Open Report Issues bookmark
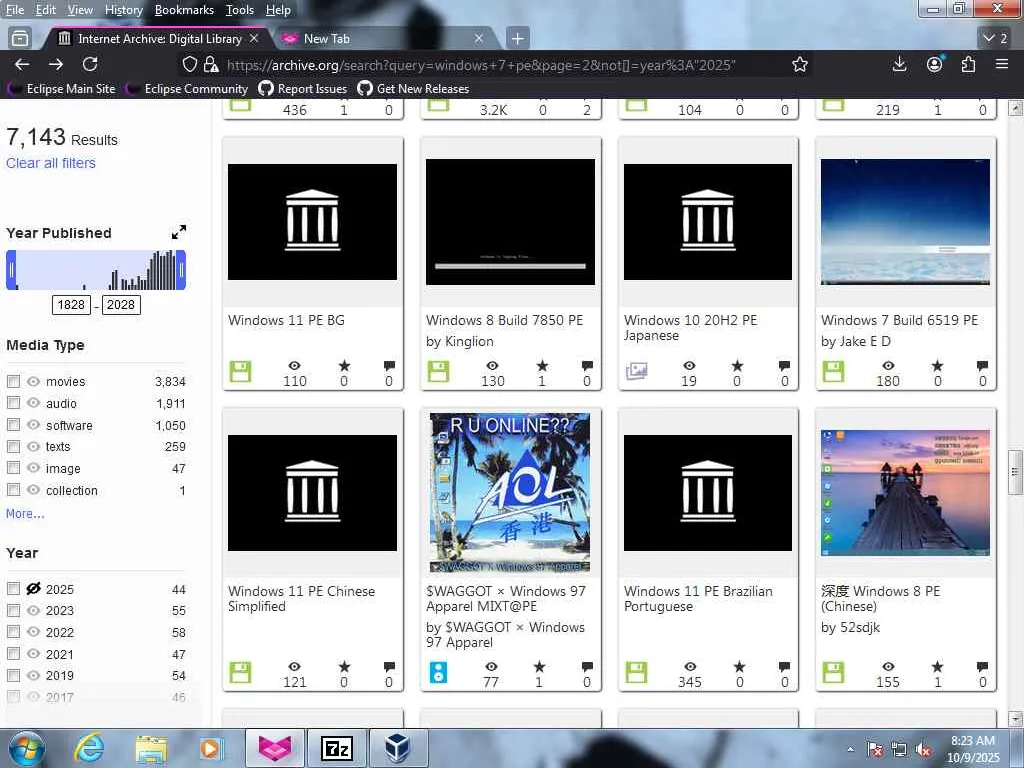The width and height of the screenshot is (1024, 768). coord(302,88)
